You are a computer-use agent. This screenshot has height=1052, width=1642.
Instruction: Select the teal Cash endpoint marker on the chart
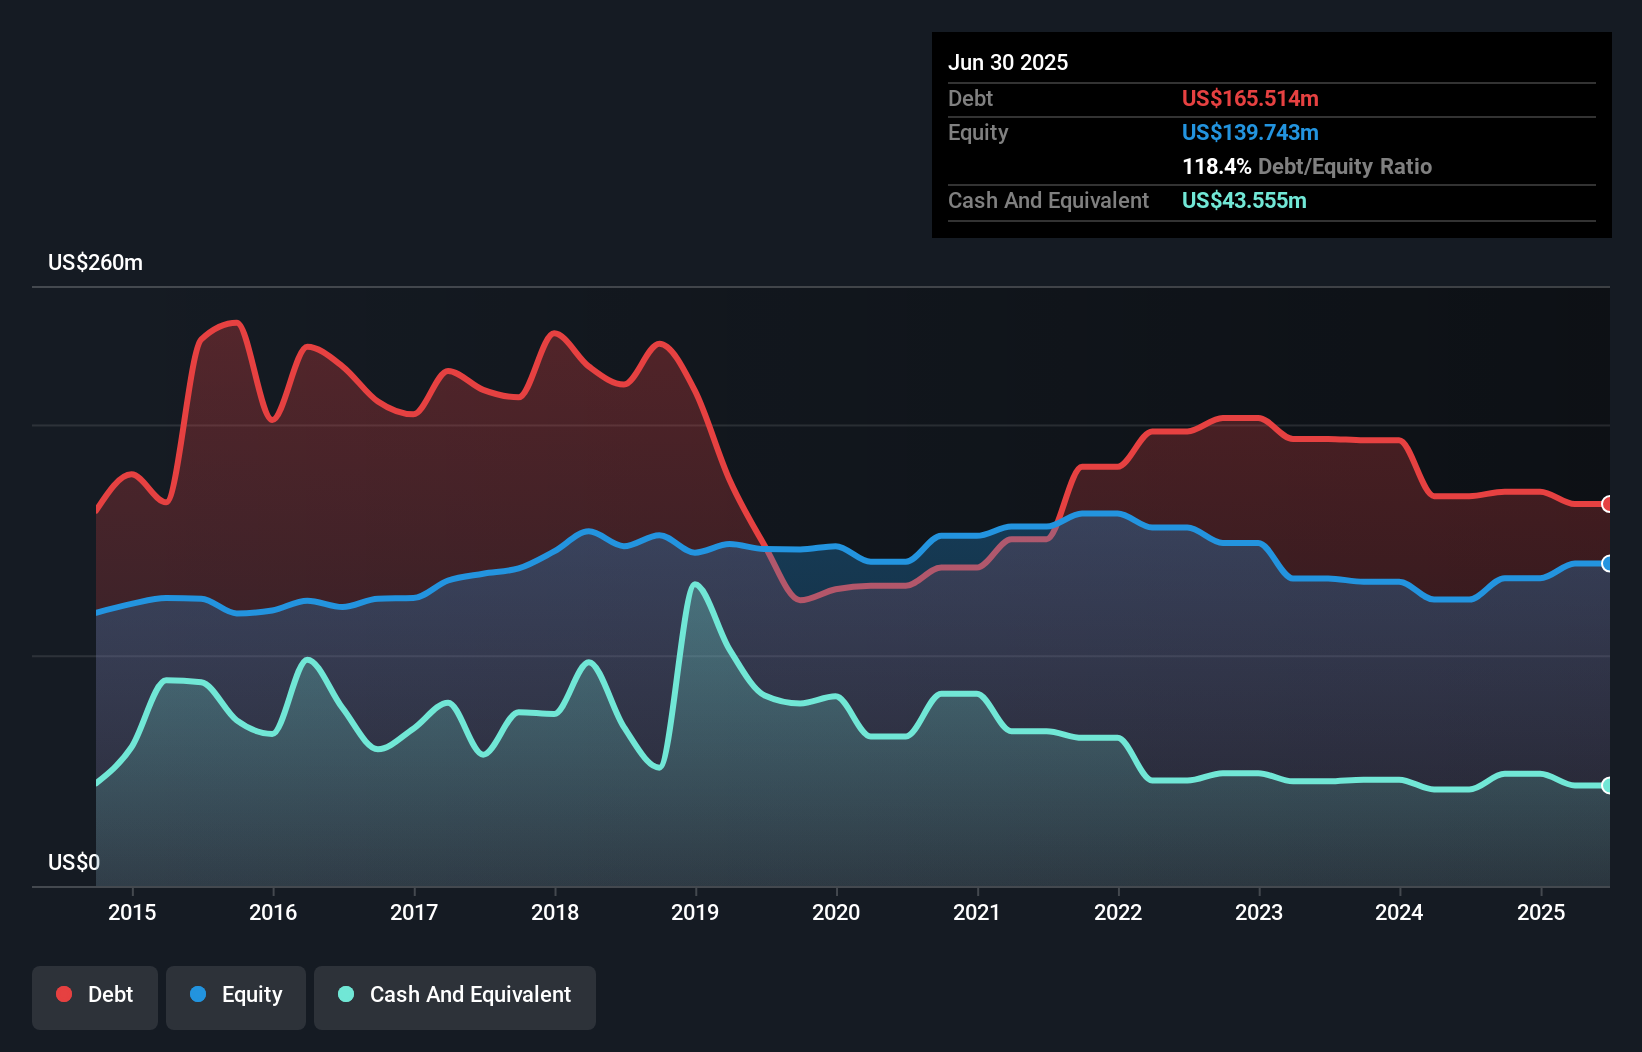tap(1606, 787)
